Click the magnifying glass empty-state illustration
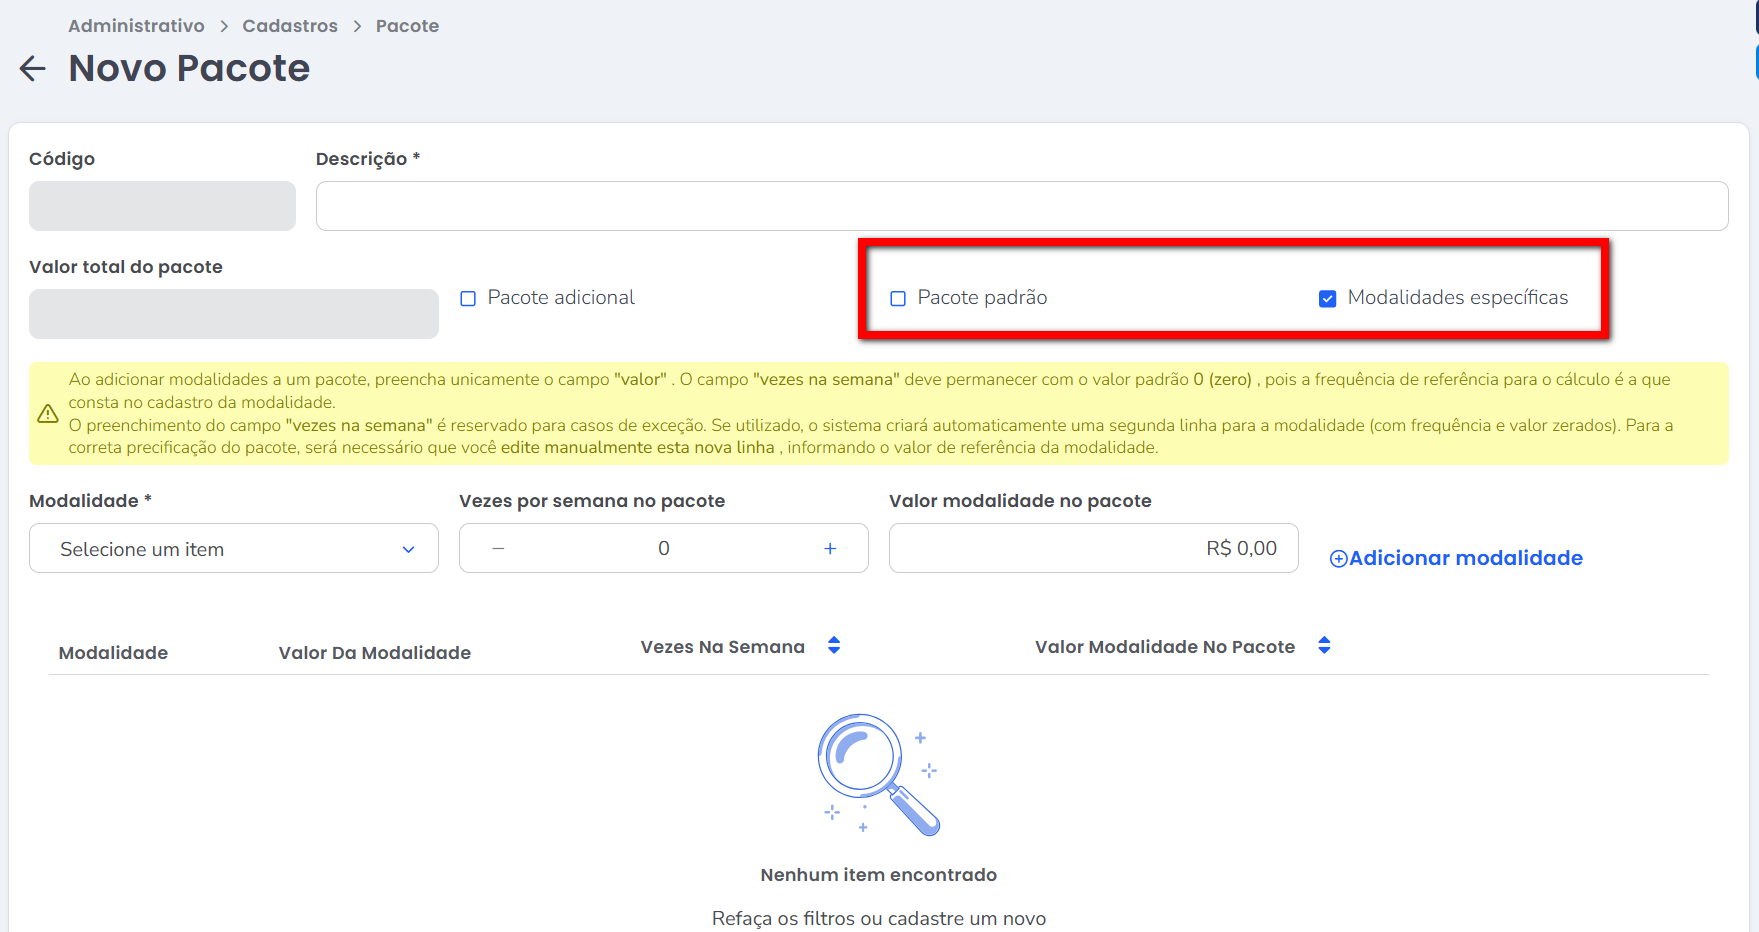 tap(878, 774)
